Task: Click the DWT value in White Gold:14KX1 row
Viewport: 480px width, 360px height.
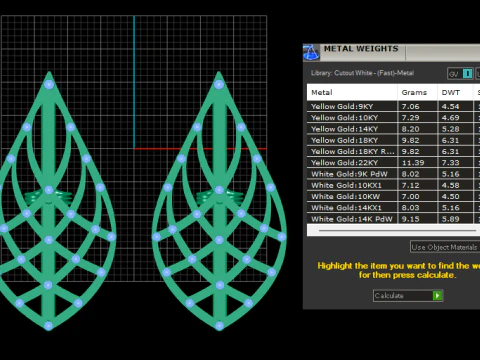Action: coord(450,208)
